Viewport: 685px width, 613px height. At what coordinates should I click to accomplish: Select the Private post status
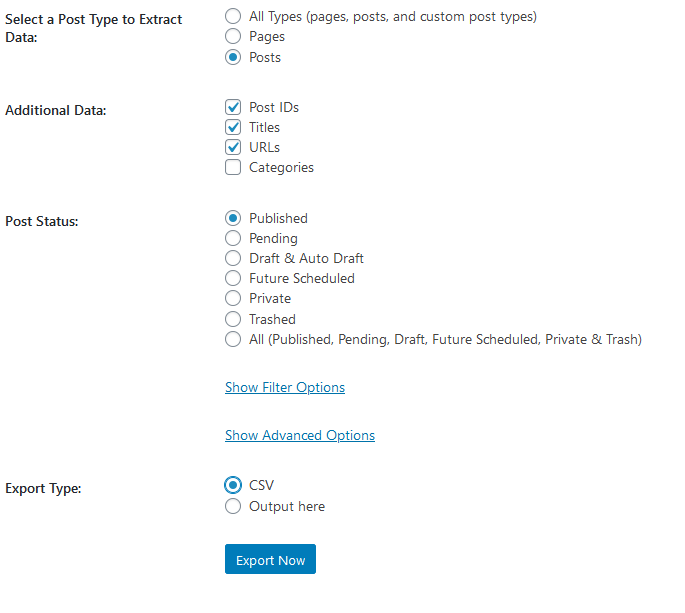[x=233, y=298]
